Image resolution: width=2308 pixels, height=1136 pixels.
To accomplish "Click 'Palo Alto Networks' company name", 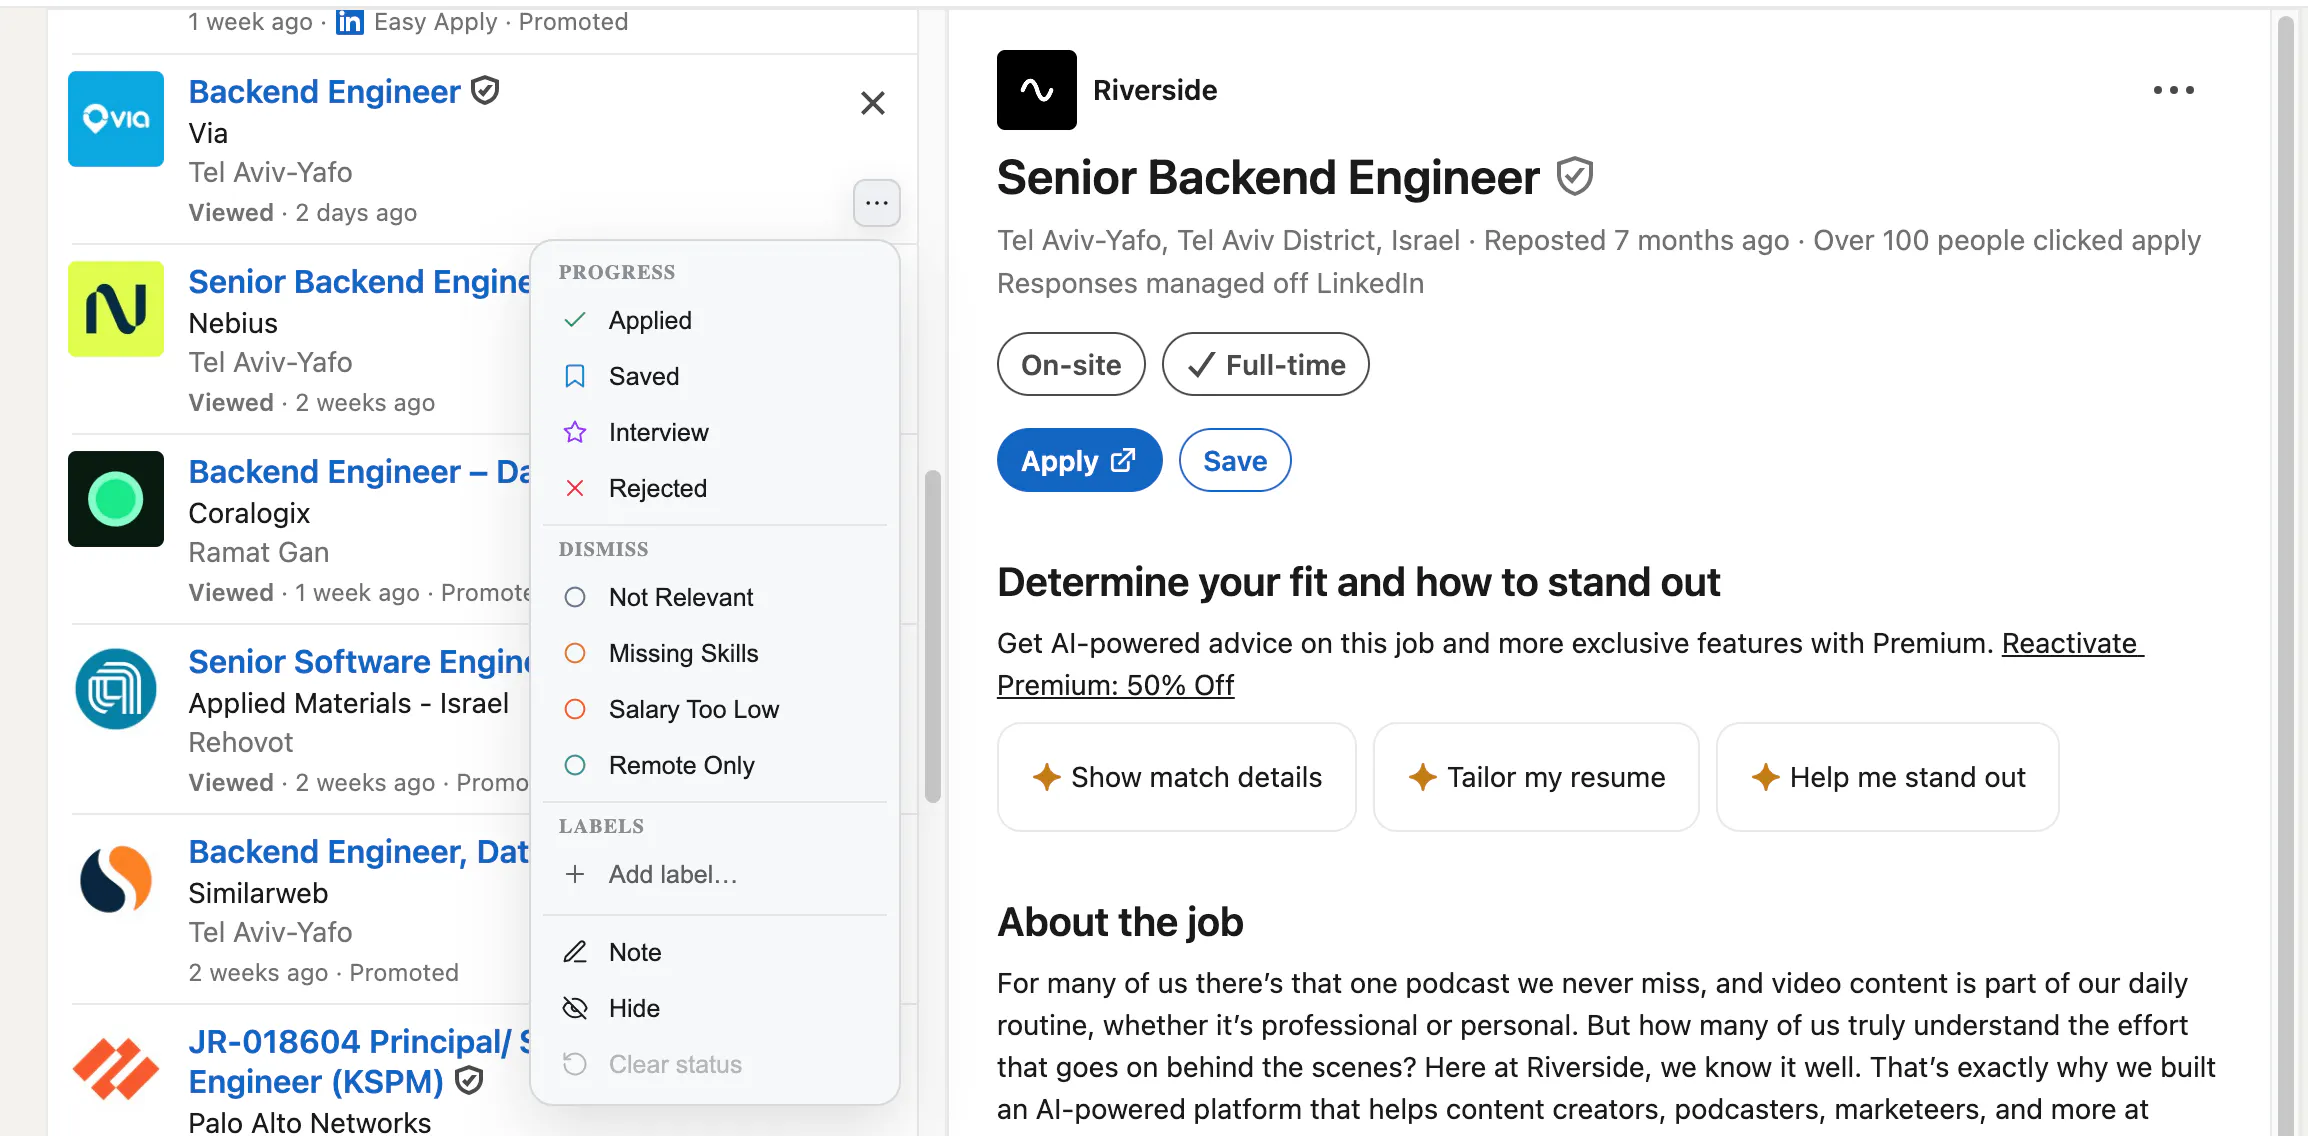I will 310,1122.
